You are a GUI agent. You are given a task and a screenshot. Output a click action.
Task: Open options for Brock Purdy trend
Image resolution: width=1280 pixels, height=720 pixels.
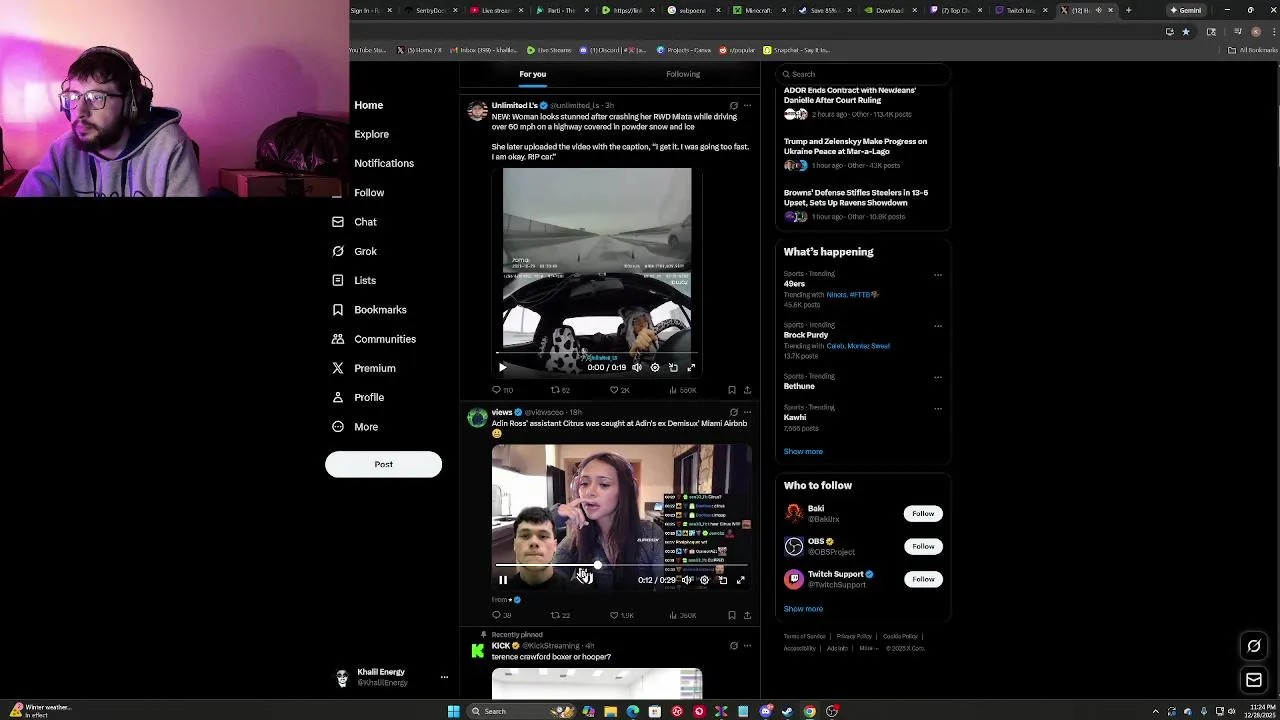[x=938, y=325]
